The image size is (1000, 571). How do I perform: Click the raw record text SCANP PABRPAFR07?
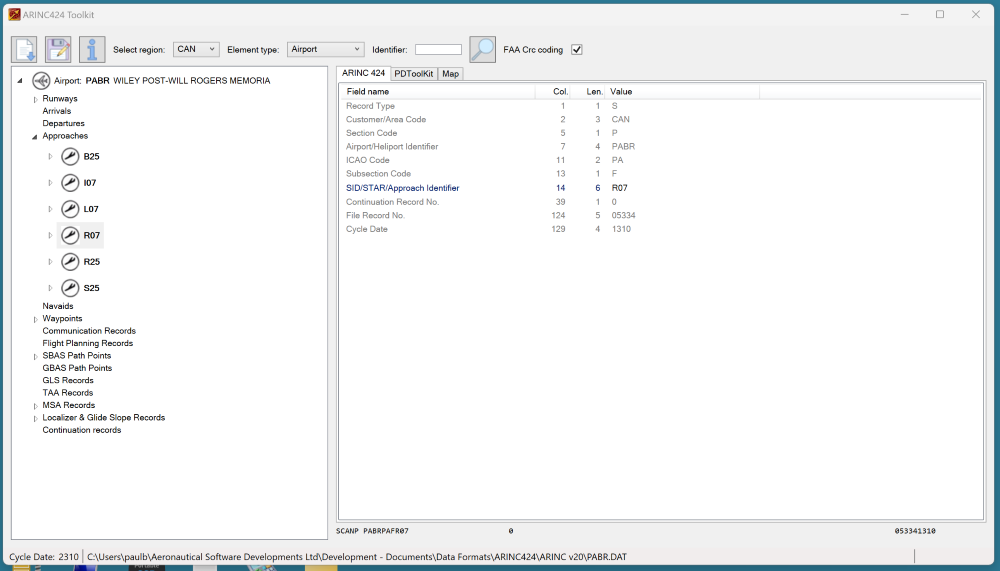tap(372, 531)
